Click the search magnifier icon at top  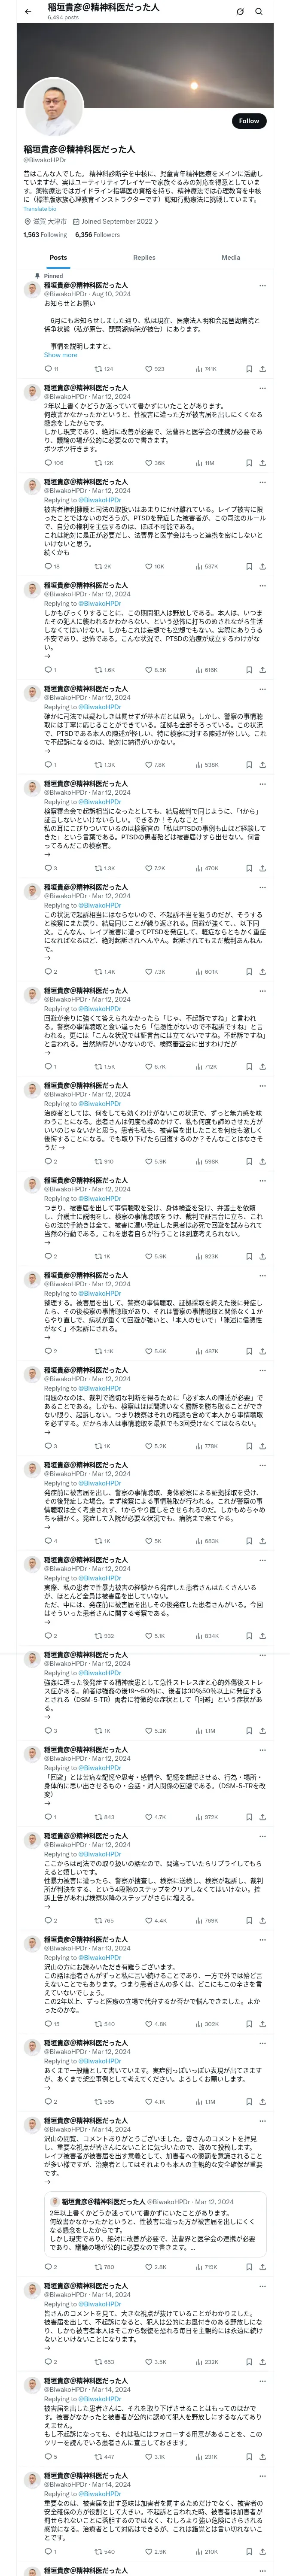pos(259,11)
